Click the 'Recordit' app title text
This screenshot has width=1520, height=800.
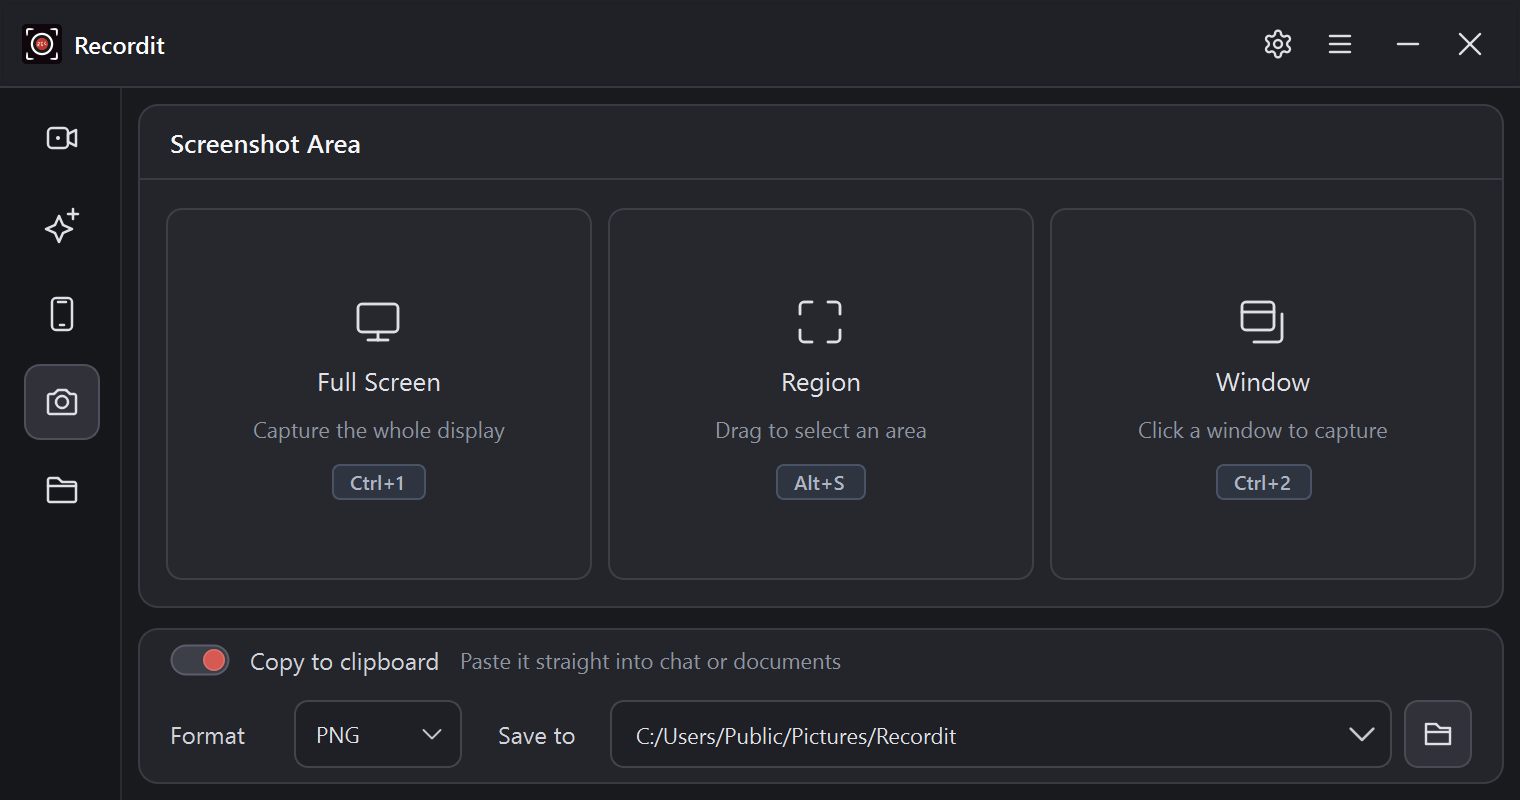tap(120, 45)
